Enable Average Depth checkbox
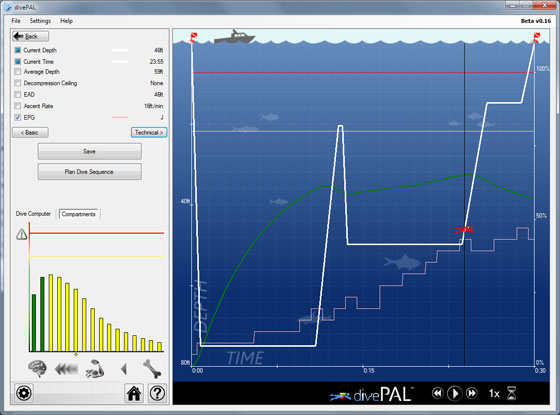 point(18,72)
